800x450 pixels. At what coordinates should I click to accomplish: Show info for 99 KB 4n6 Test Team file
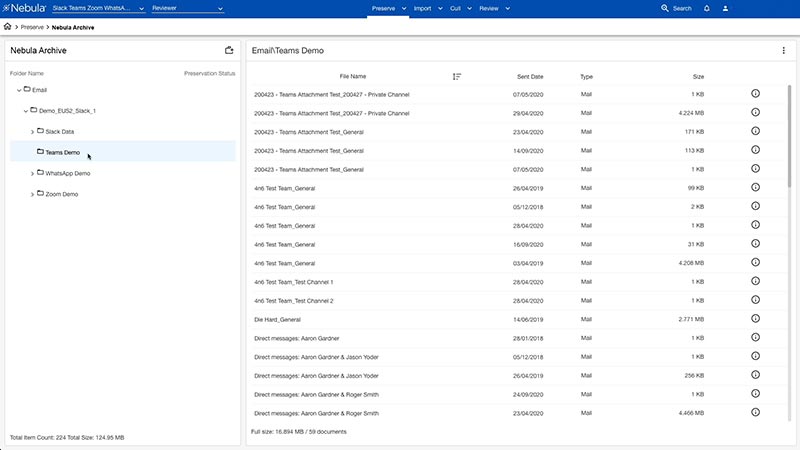(x=756, y=187)
